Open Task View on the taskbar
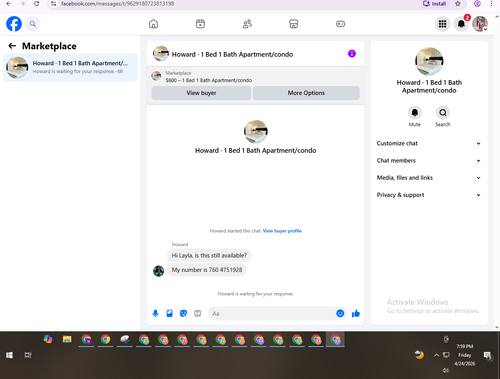 [x=28, y=355]
